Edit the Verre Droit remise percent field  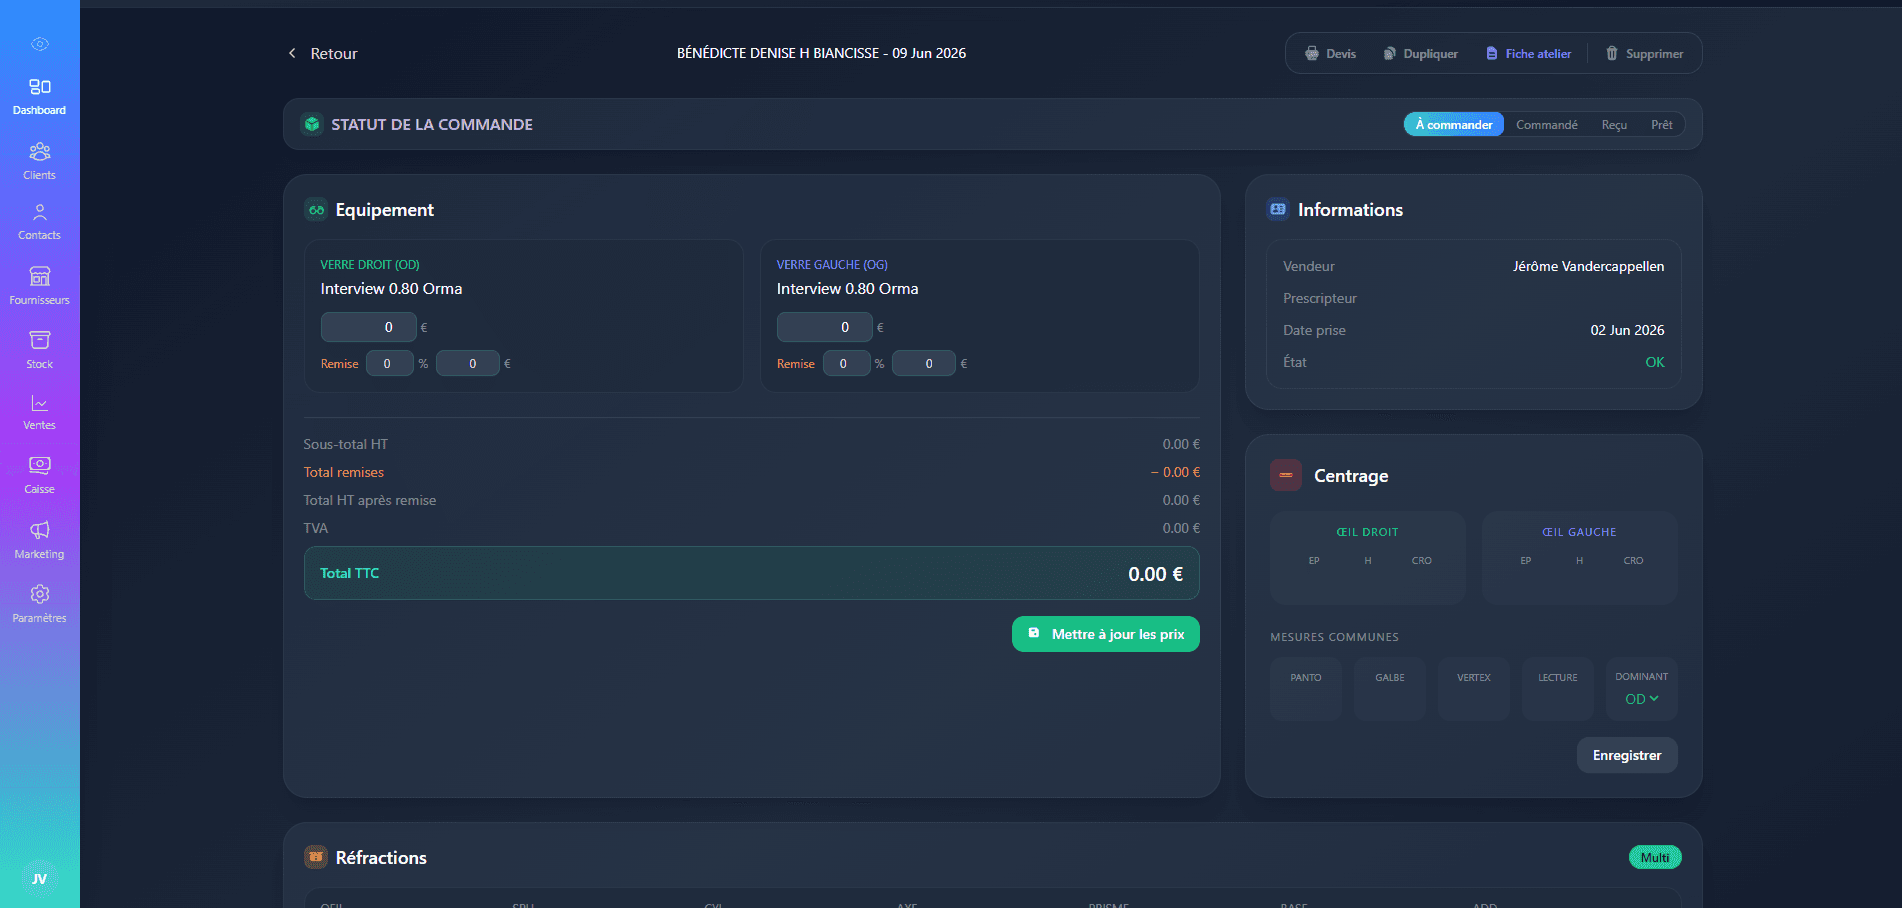pyautogui.click(x=389, y=363)
